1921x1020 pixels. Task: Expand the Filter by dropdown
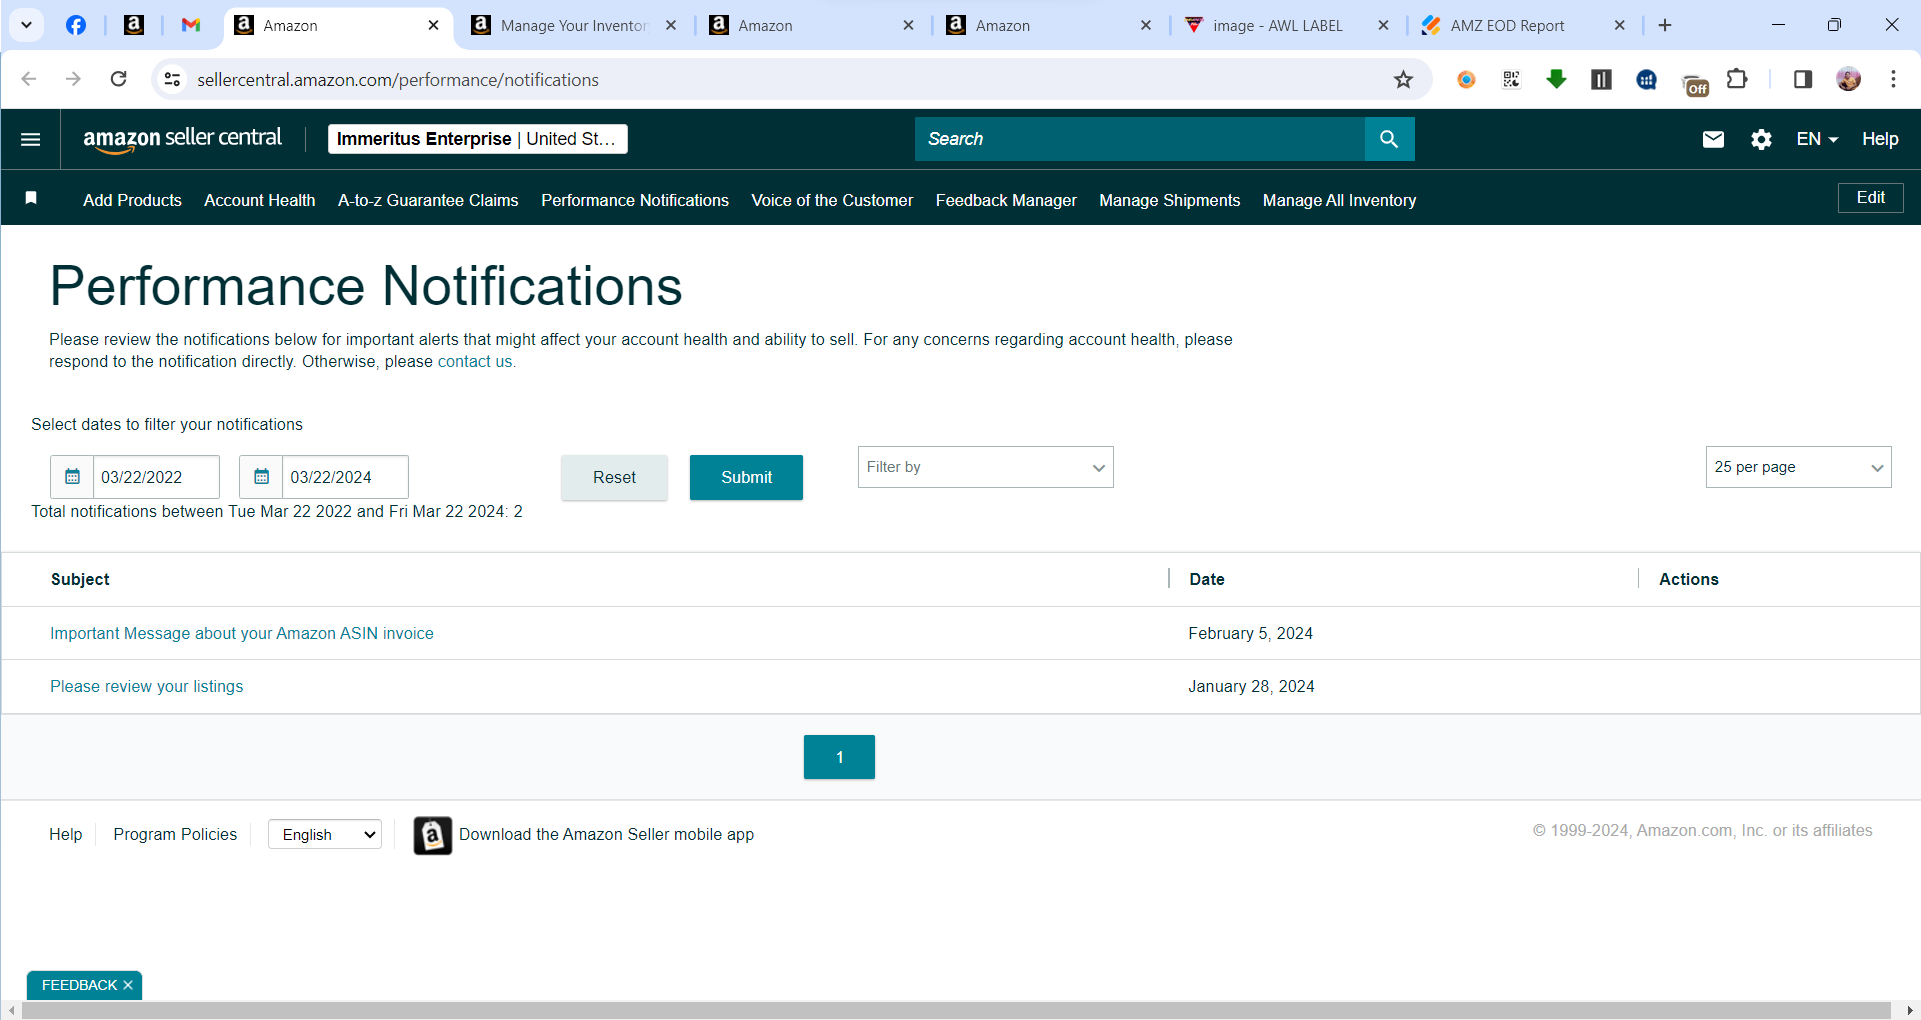[x=985, y=467]
